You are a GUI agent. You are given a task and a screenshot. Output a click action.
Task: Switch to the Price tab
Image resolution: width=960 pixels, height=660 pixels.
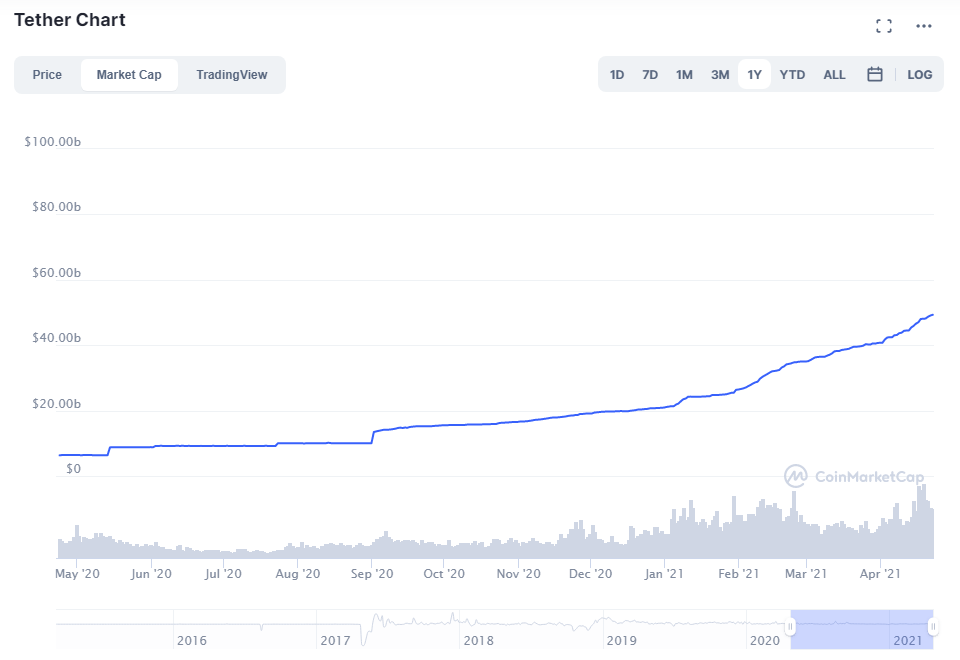coord(47,75)
